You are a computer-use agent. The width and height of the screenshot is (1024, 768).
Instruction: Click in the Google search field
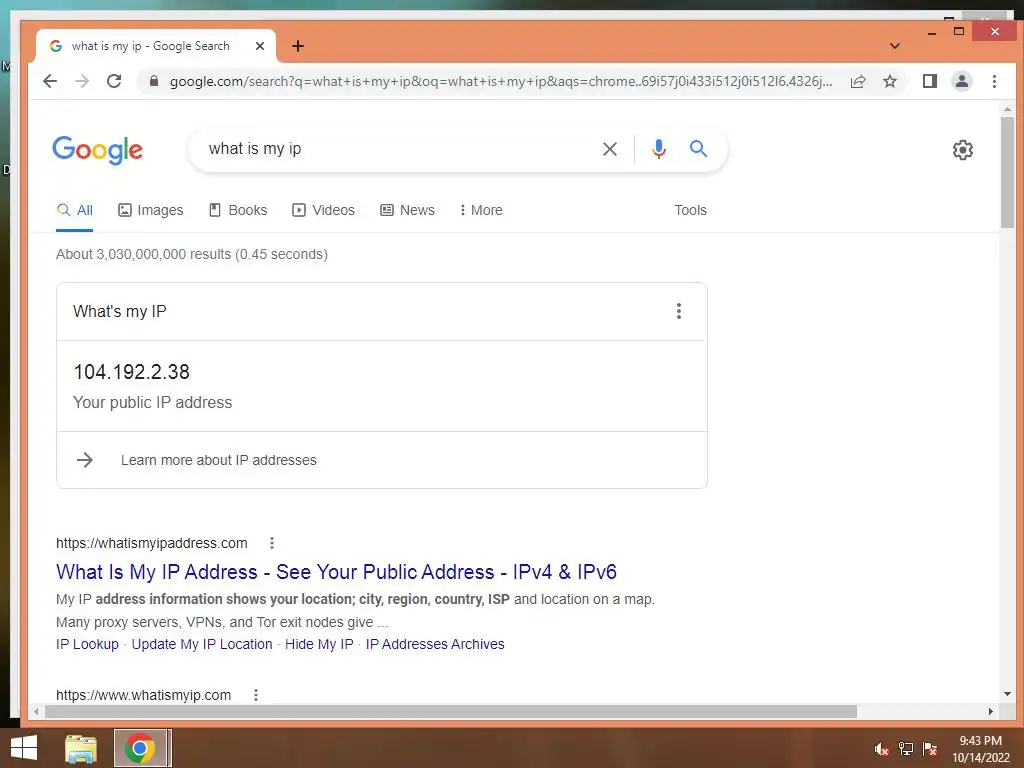pyautogui.click(x=398, y=149)
